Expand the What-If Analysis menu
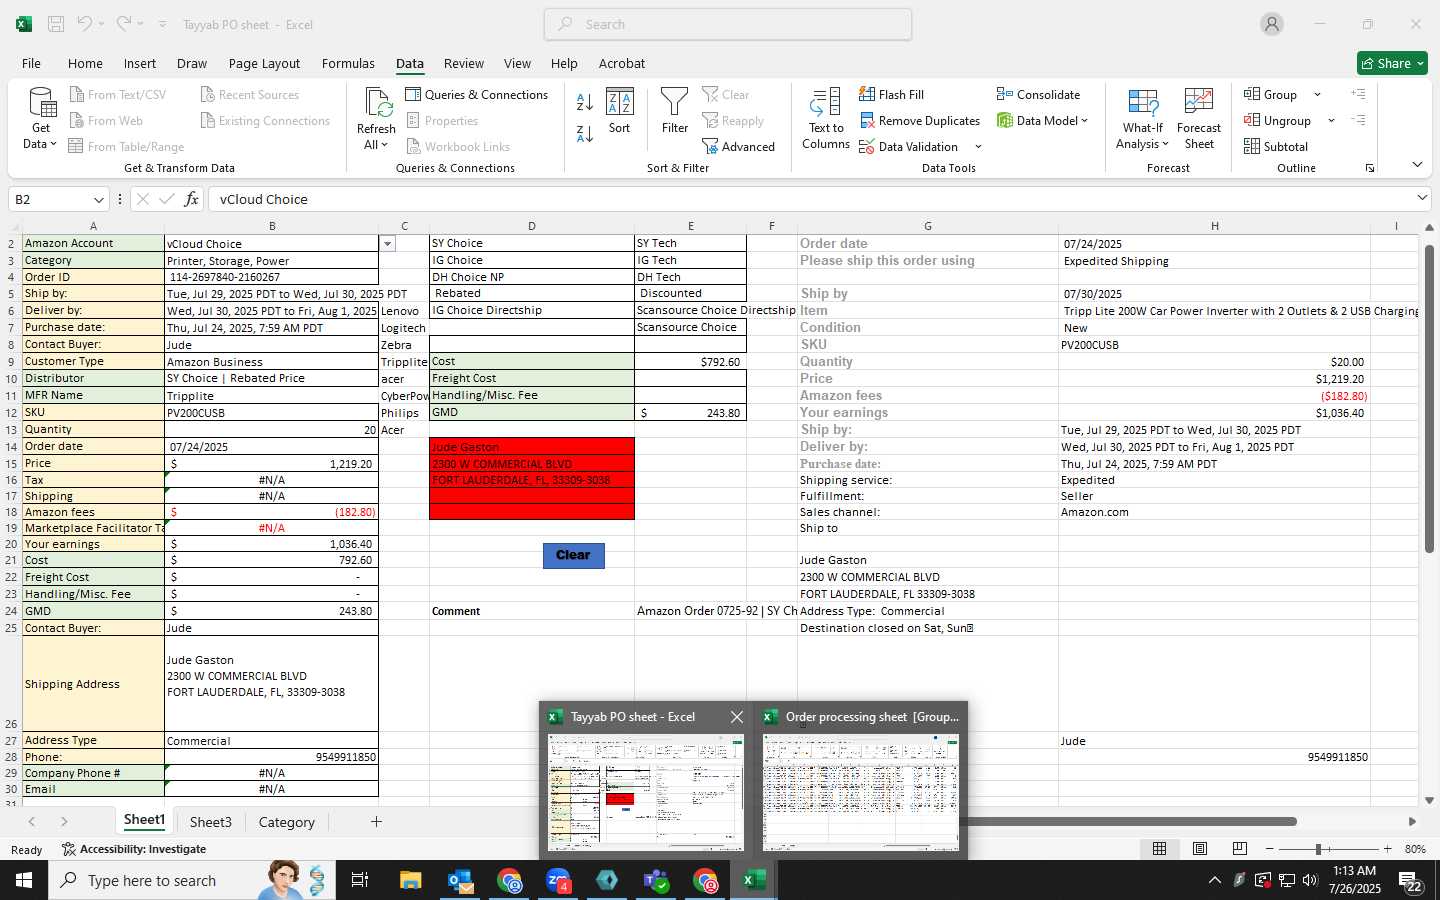The width and height of the screenshot is (1440, 900). pyautogui.click(x=1143, y=119)
